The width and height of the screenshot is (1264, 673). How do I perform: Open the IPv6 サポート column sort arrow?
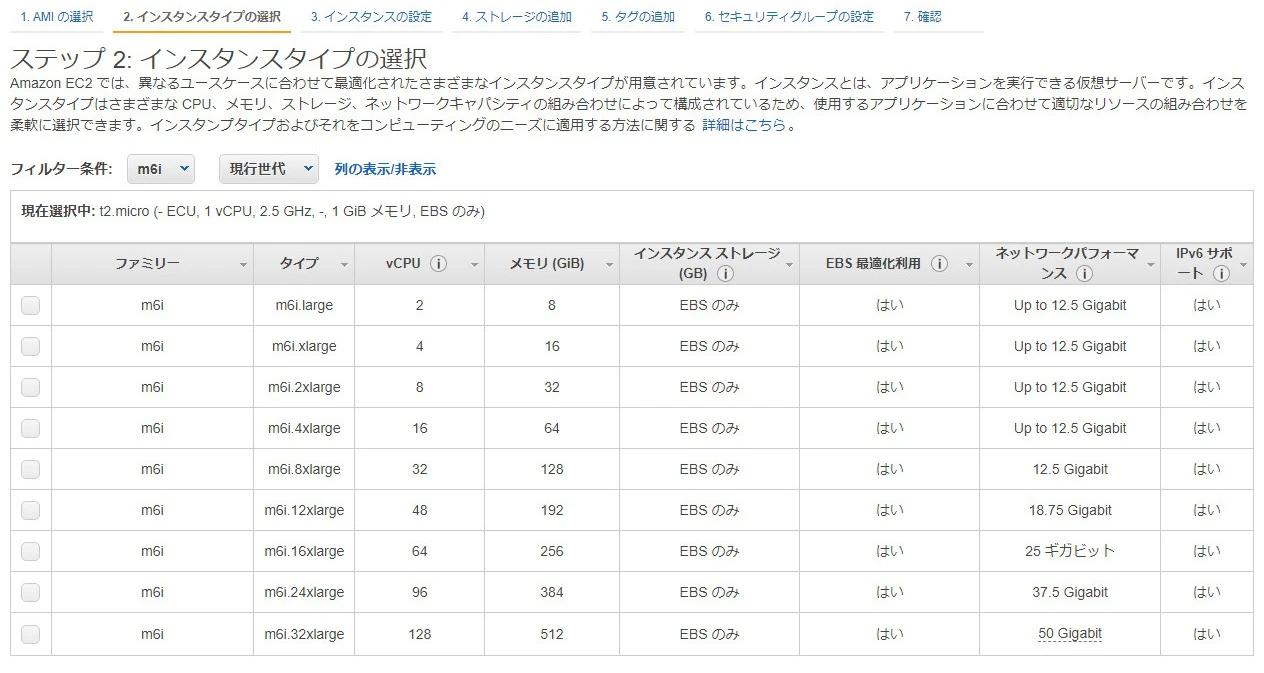(x=1243, y=265)
